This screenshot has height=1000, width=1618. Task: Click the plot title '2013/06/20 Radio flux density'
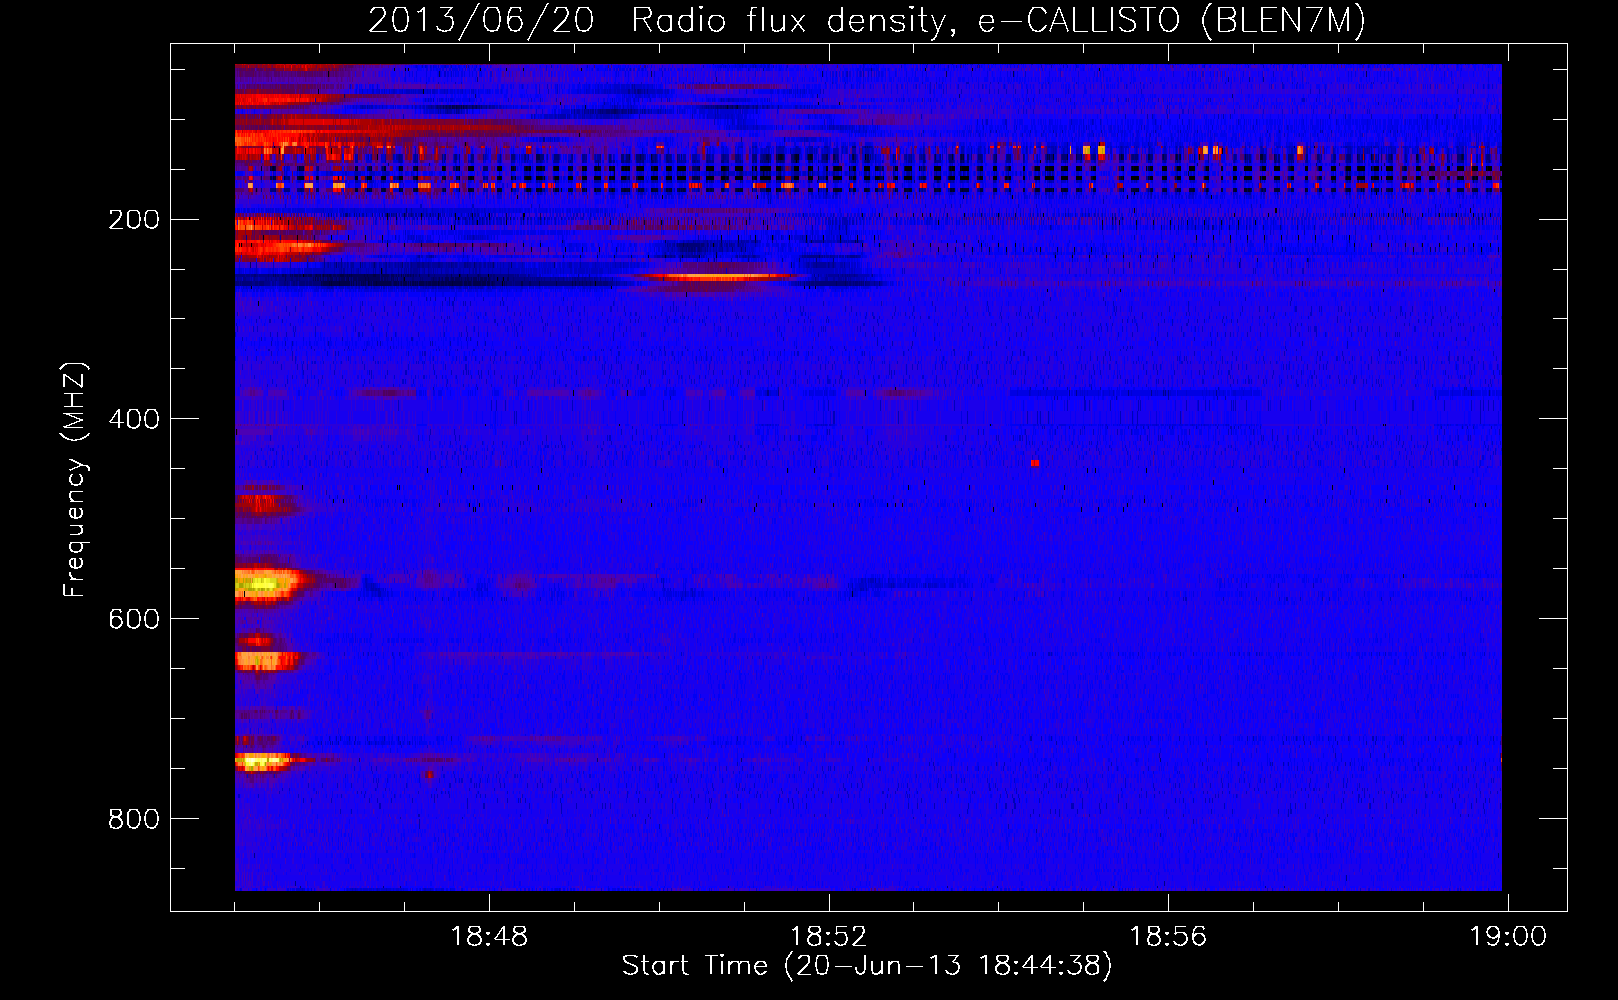(x=866, y=20)
